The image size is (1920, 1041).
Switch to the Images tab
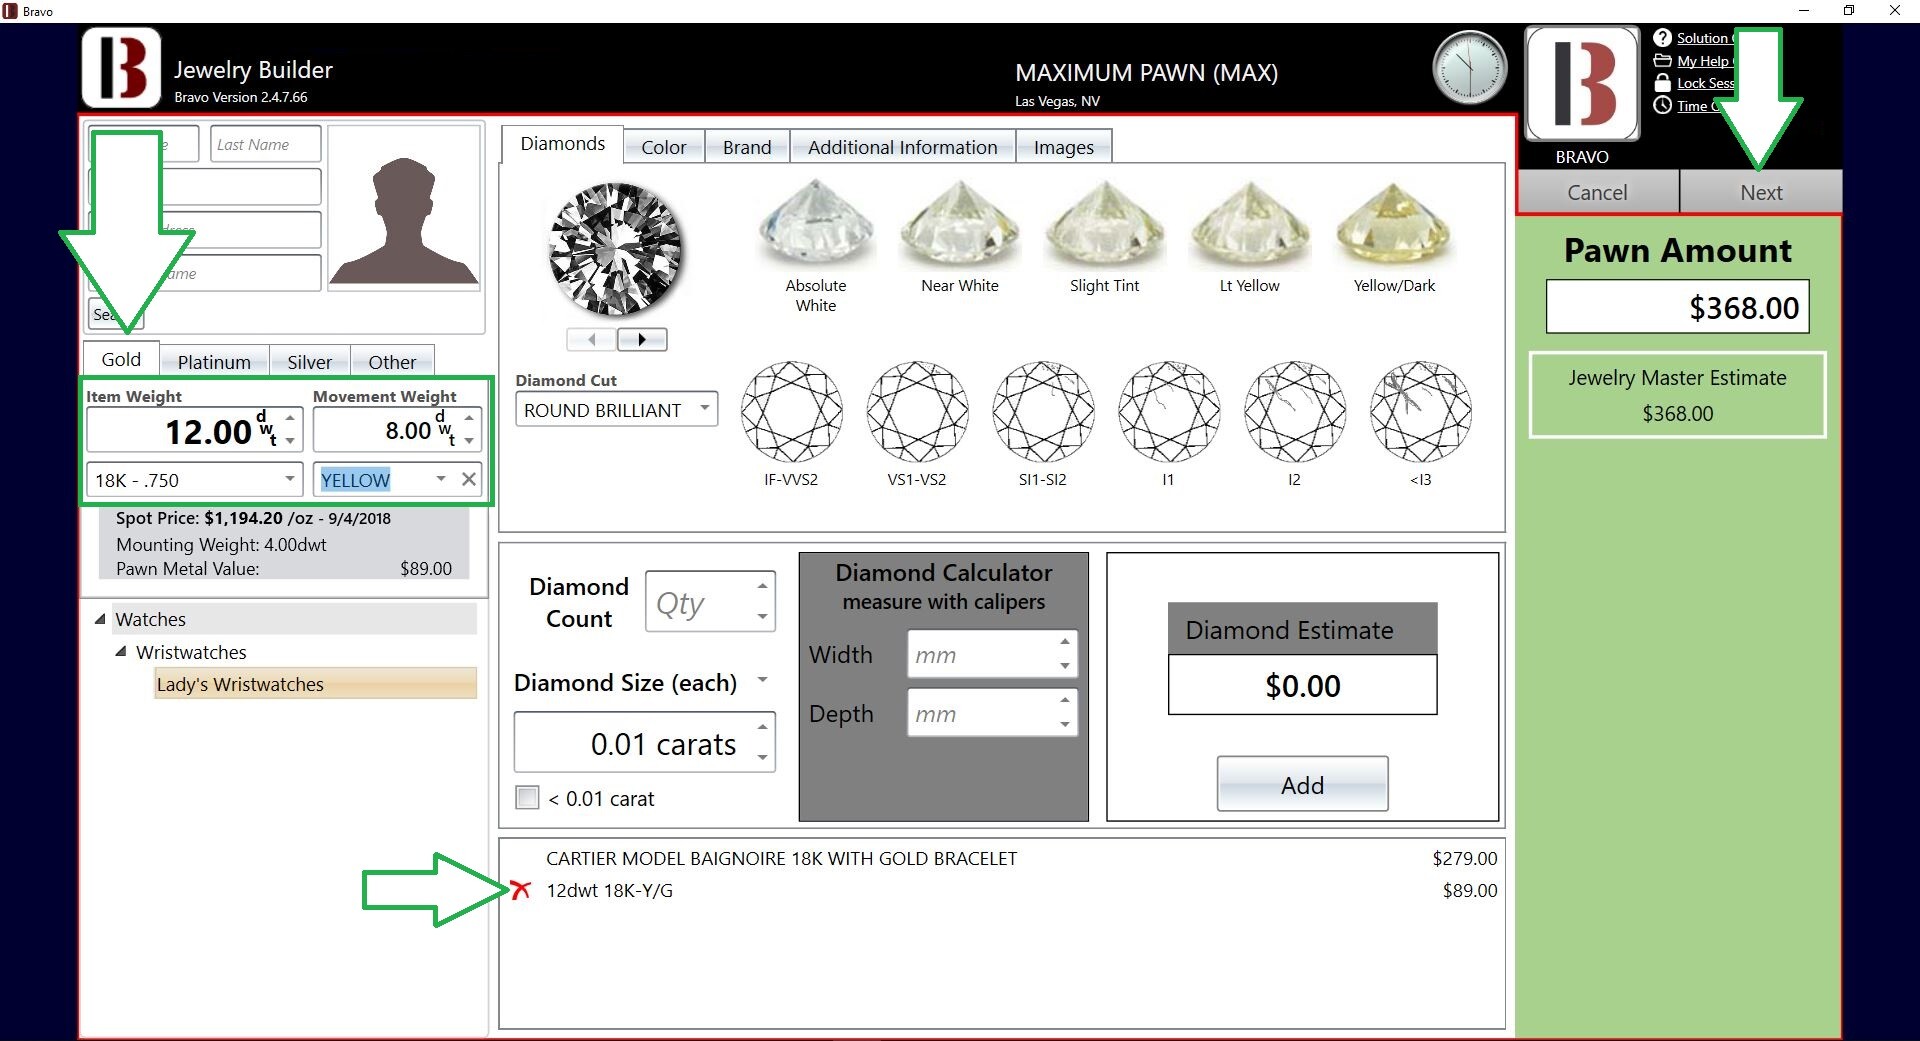click(1063, 147)
